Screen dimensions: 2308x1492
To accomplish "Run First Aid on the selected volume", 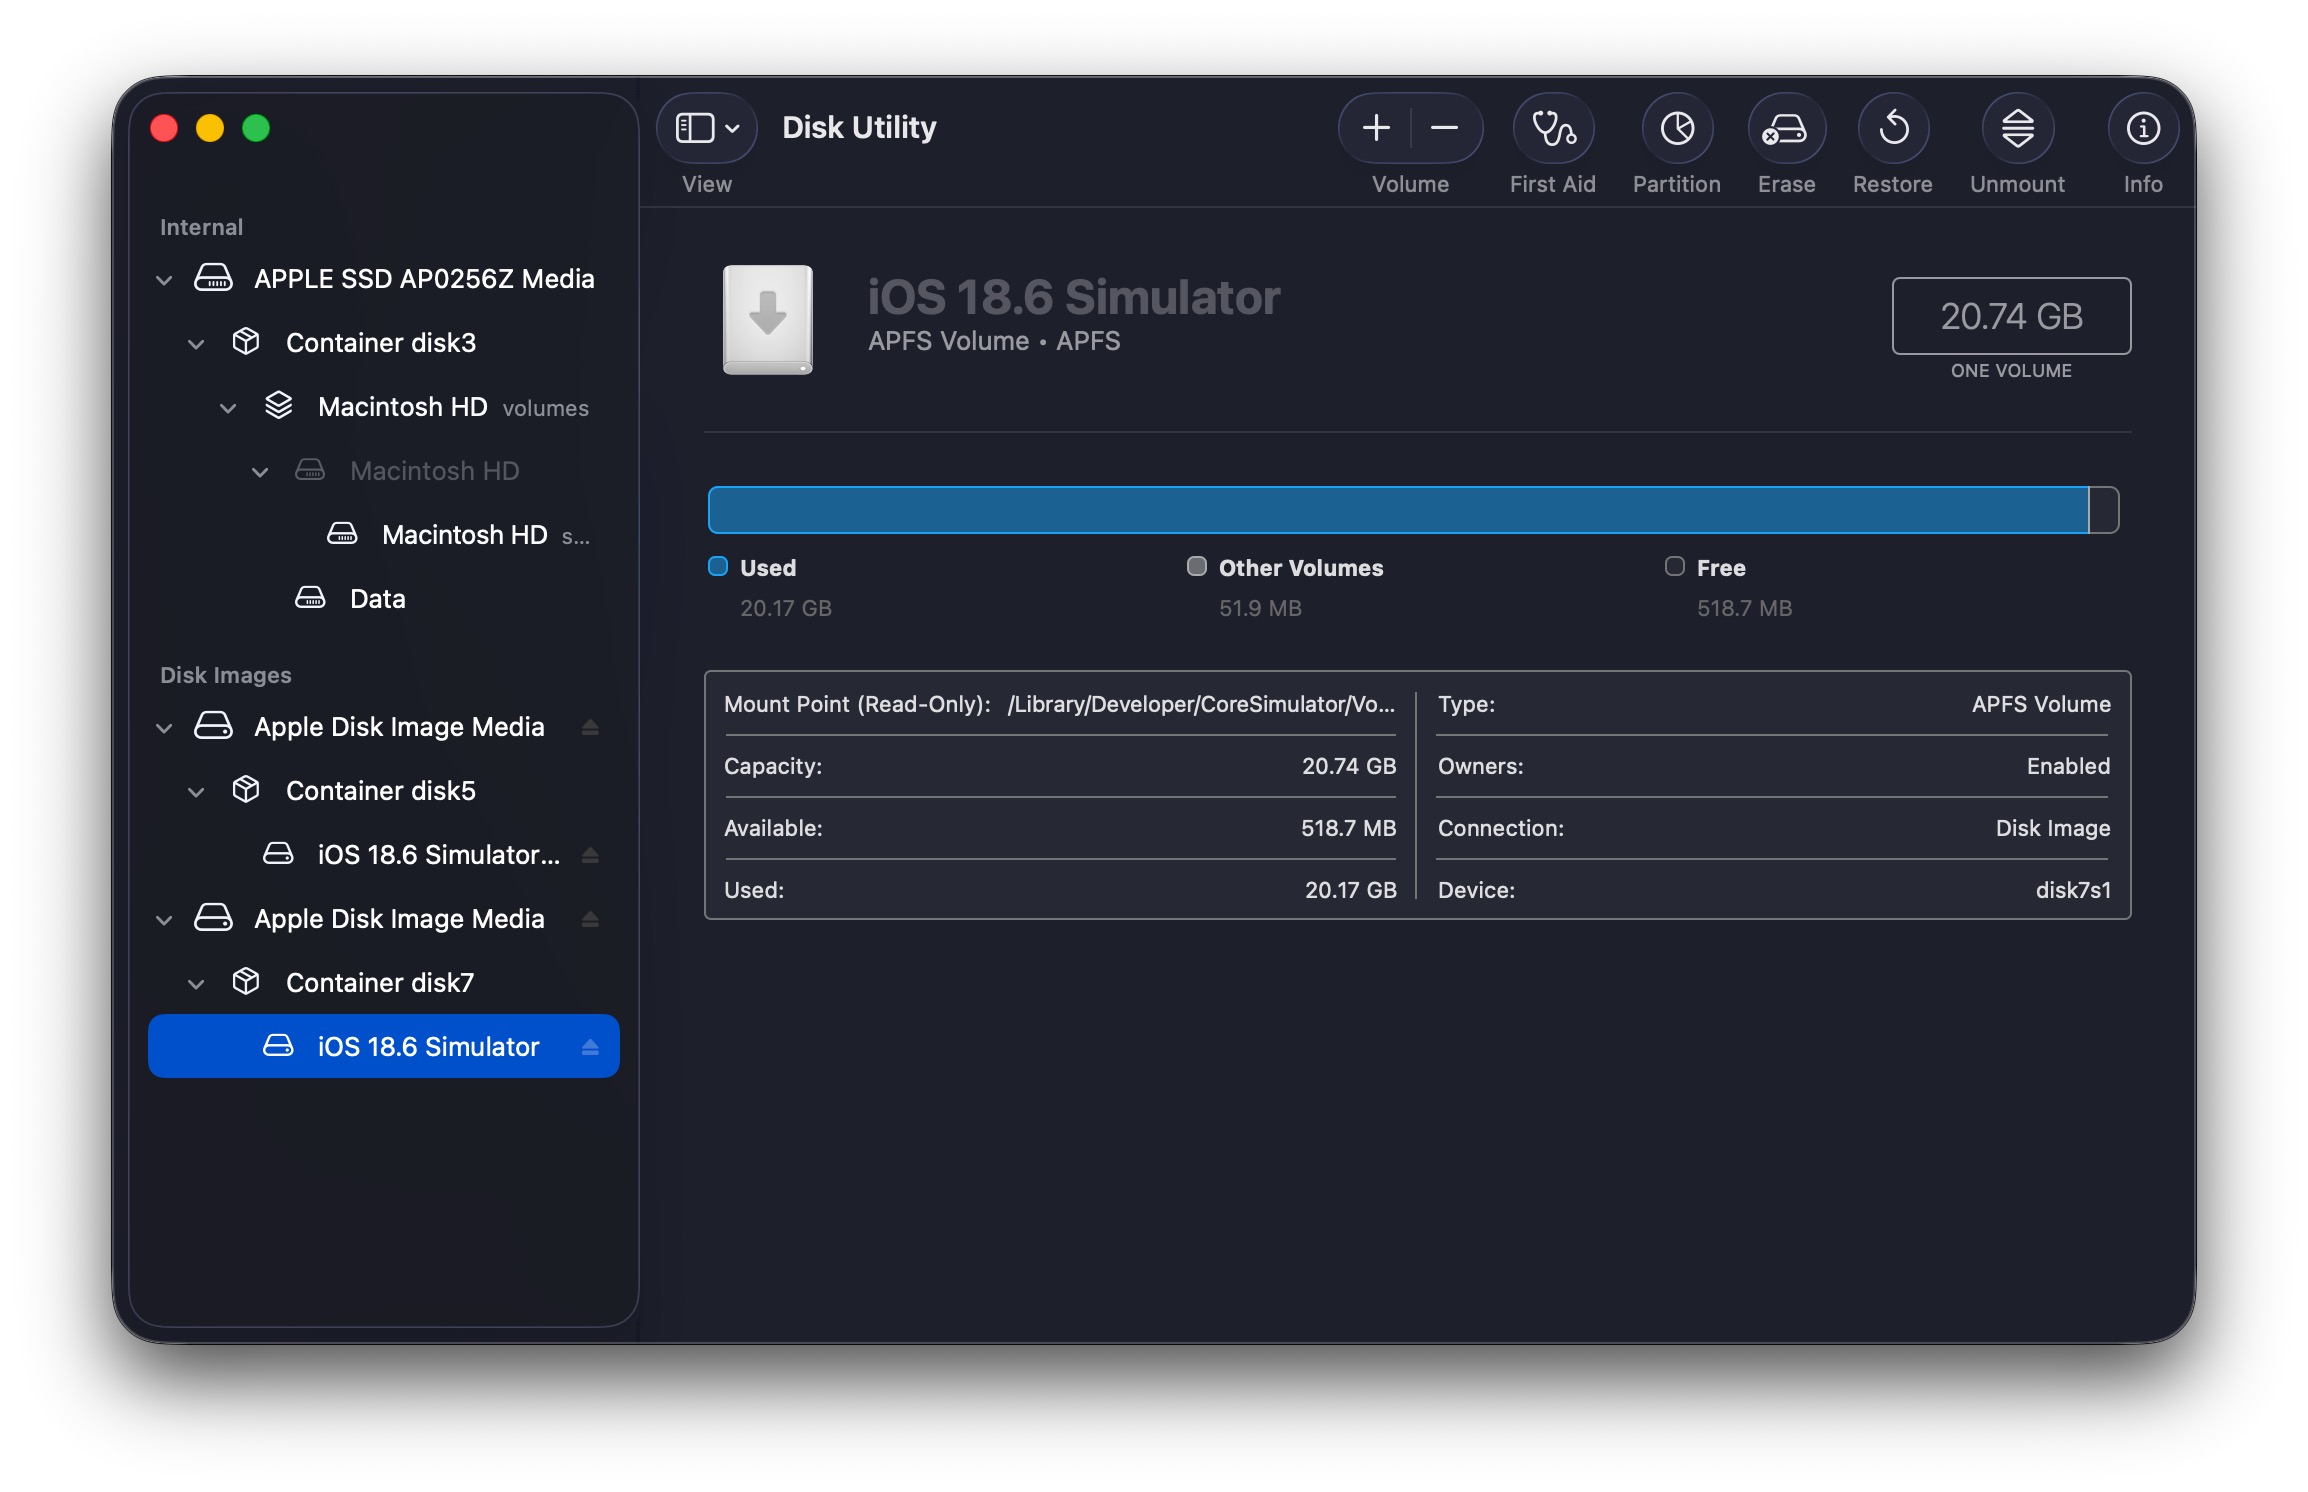I will tap(1553, 128).
